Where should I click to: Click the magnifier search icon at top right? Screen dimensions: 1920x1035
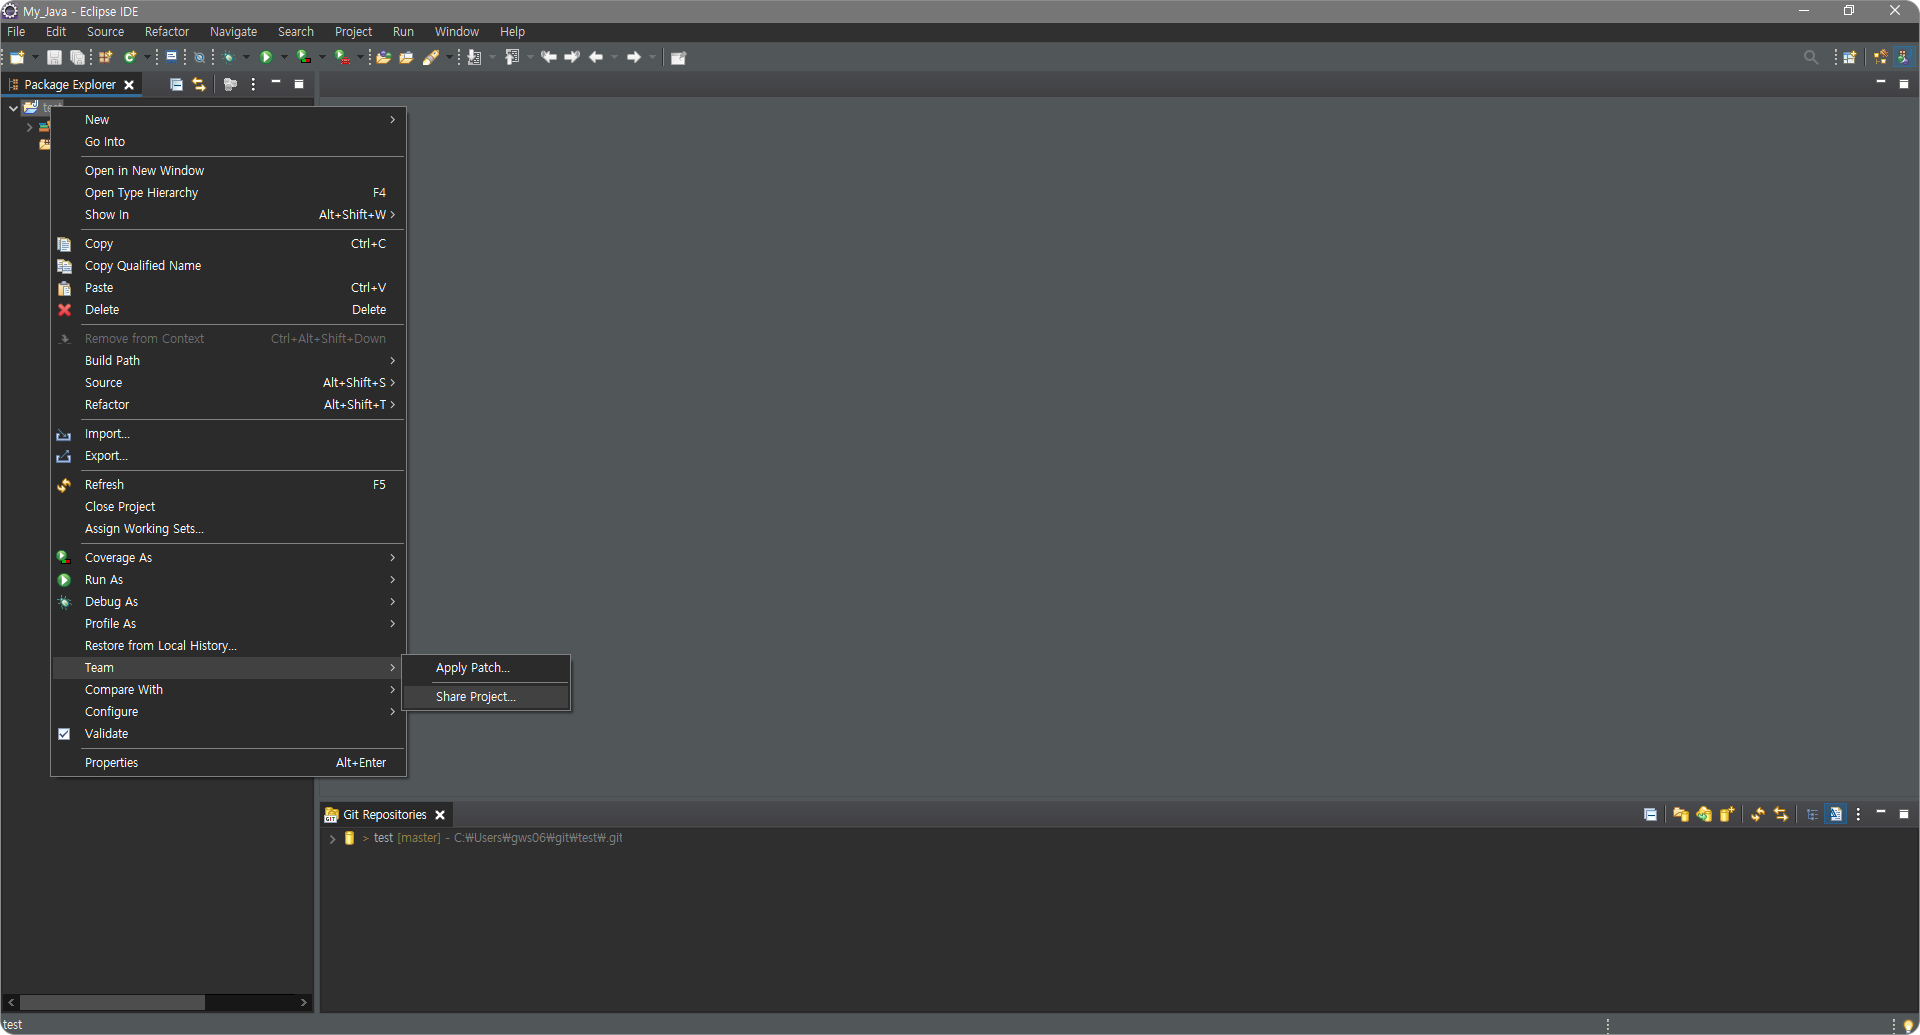[1811, 58]
